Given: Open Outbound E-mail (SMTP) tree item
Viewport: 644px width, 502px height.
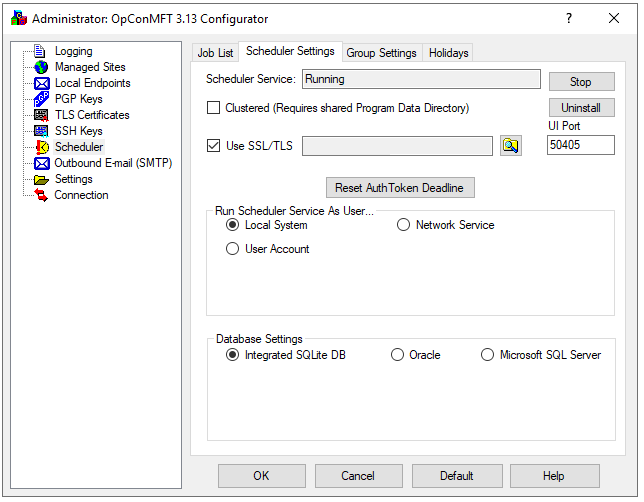Looking at the screenshot, I should tap(113, 163).
